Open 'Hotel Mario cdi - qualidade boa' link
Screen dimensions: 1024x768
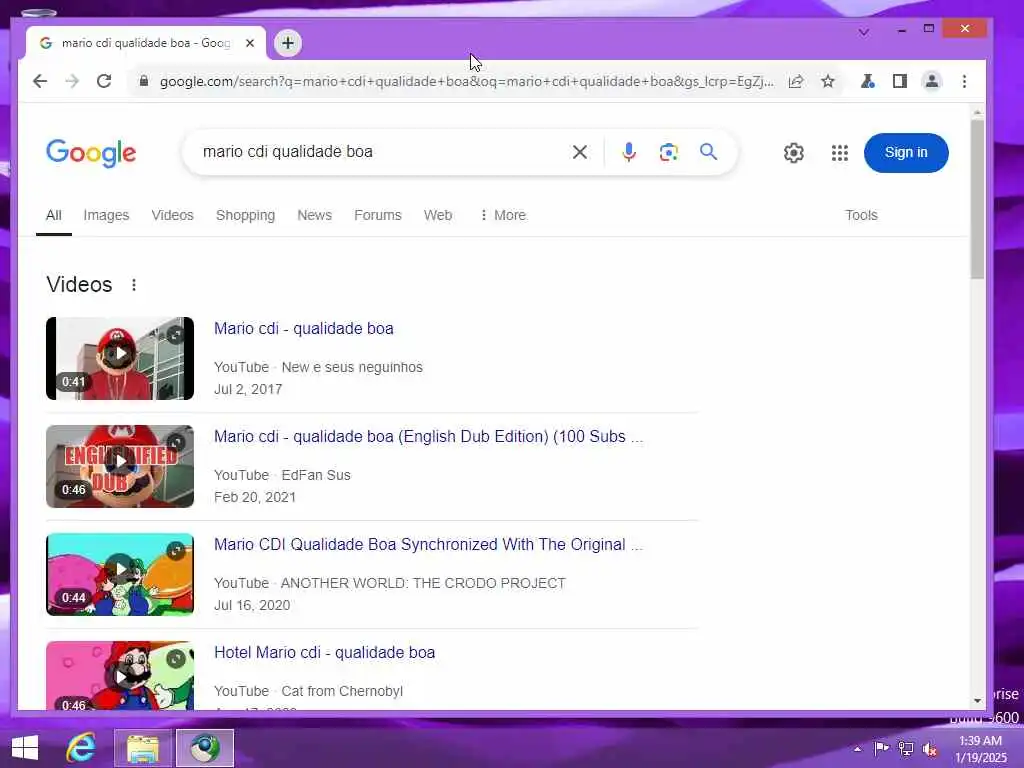[325, 652]
